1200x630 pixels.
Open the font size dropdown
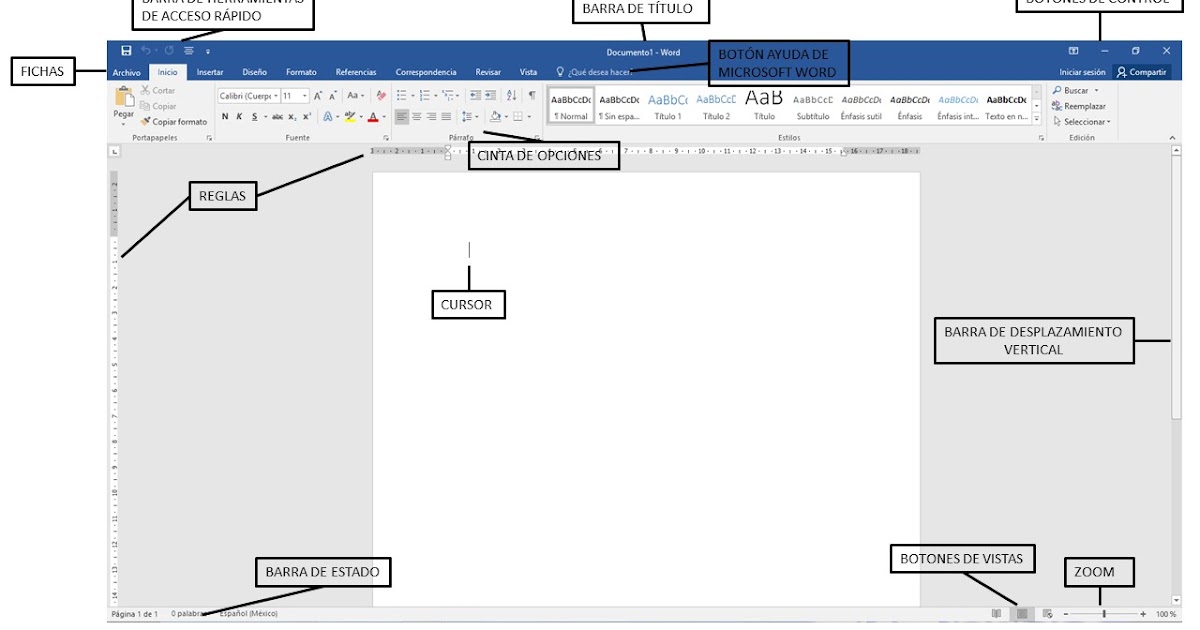tap(304, 96)
